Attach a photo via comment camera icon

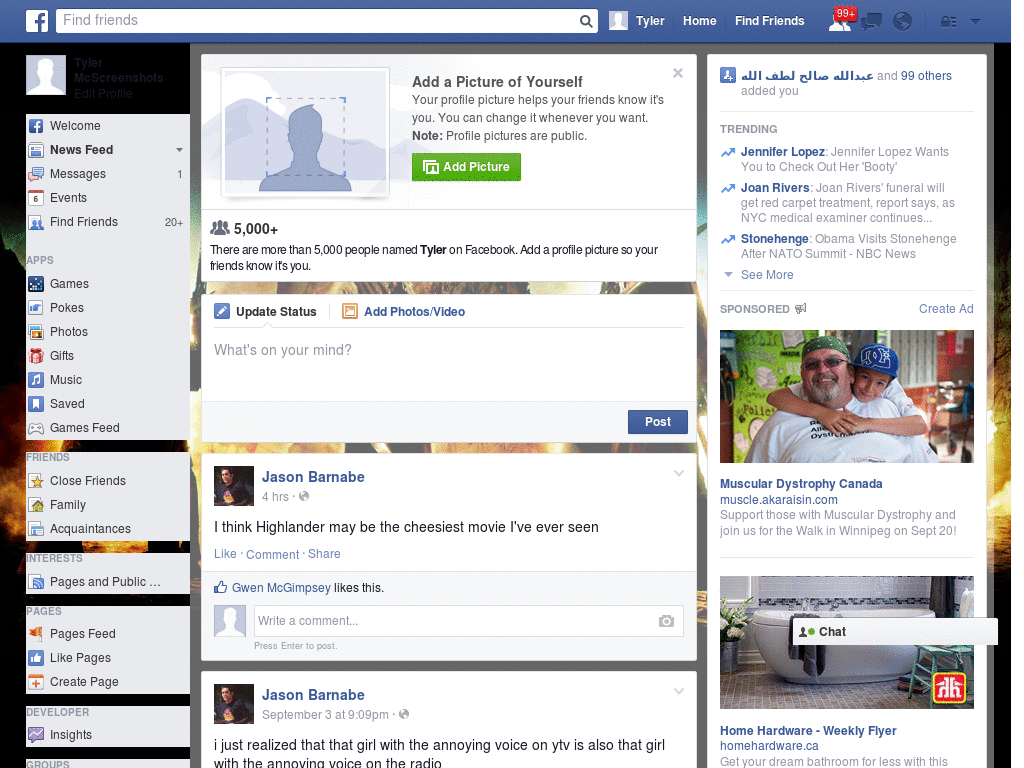tap(666, 621)
